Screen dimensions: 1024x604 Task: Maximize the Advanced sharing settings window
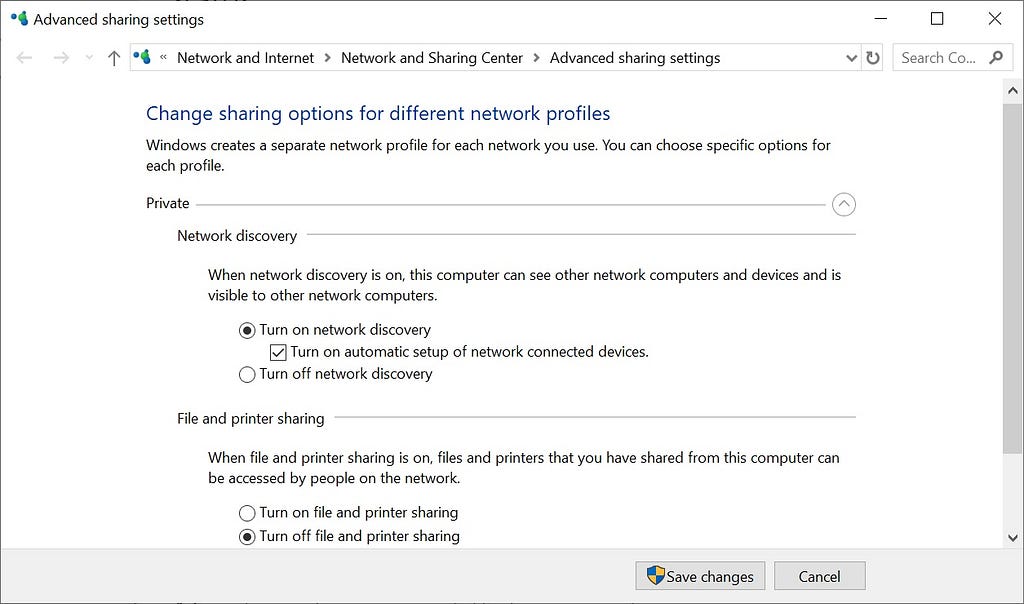937,19
